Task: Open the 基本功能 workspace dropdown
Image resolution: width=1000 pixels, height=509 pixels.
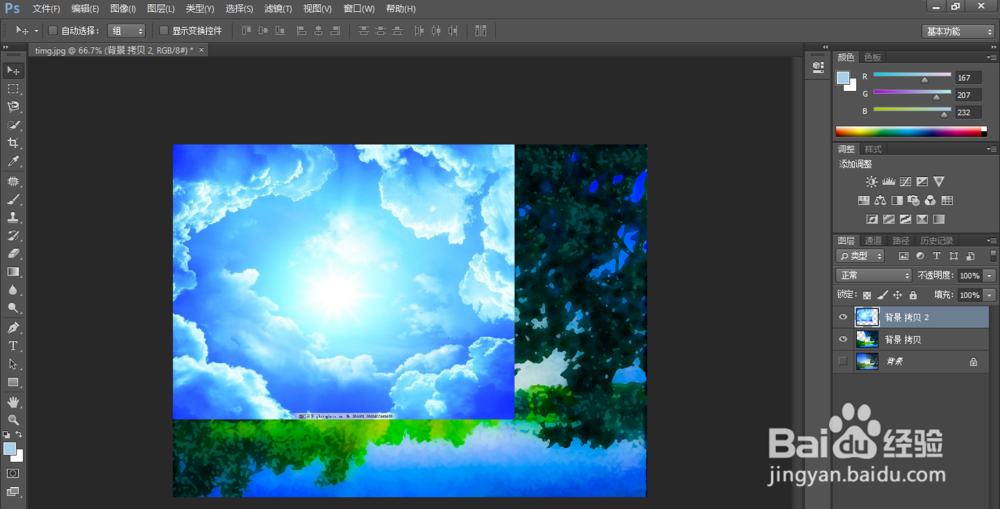Action: [x=959, y=31]
